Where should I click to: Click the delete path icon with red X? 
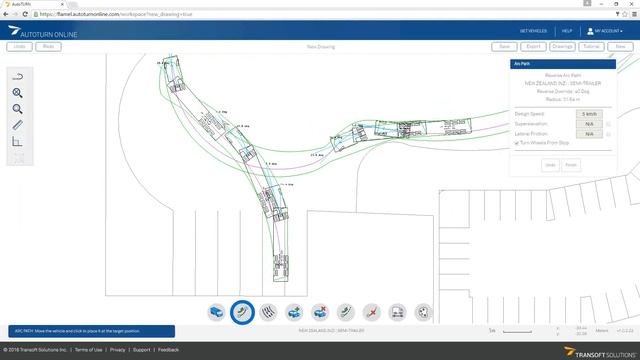[371, 313]
